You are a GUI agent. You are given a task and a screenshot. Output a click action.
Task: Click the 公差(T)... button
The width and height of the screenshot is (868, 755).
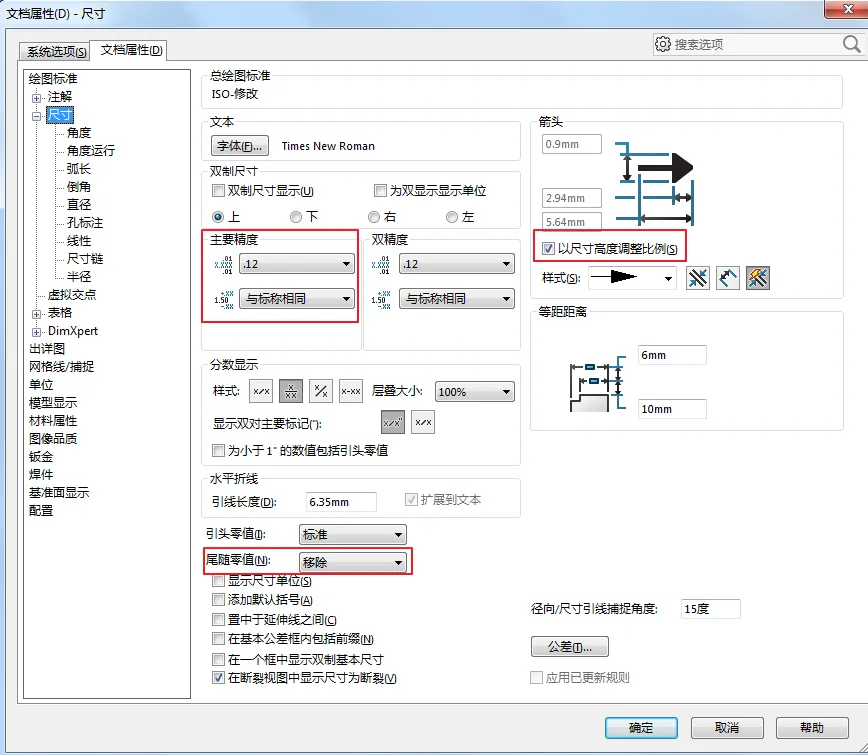tap(570, 647)
